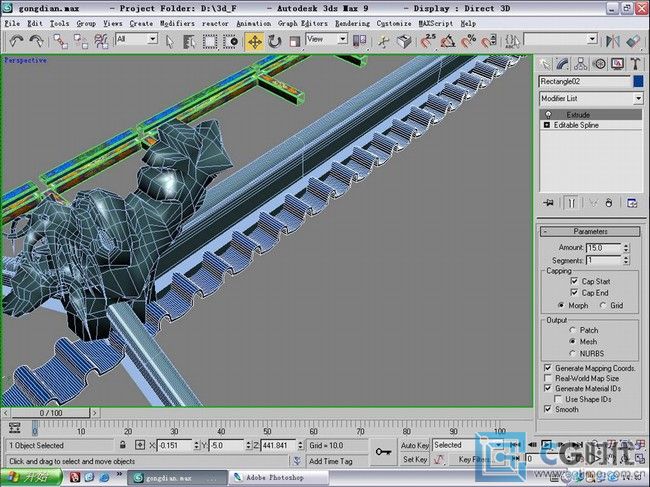Select the Grid capping radio button
Viewport: 650px width, 487px height.
coord(603,305)
